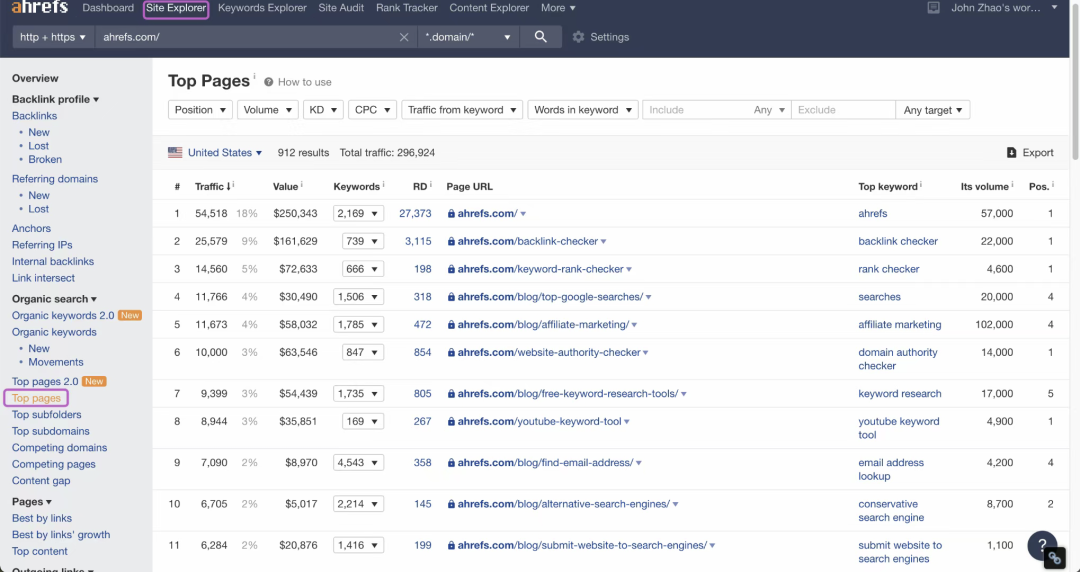The height and width of the screenshot is (572, 1080).
Task: Open Keywords Explorer in top navigation
Action: 262,8
